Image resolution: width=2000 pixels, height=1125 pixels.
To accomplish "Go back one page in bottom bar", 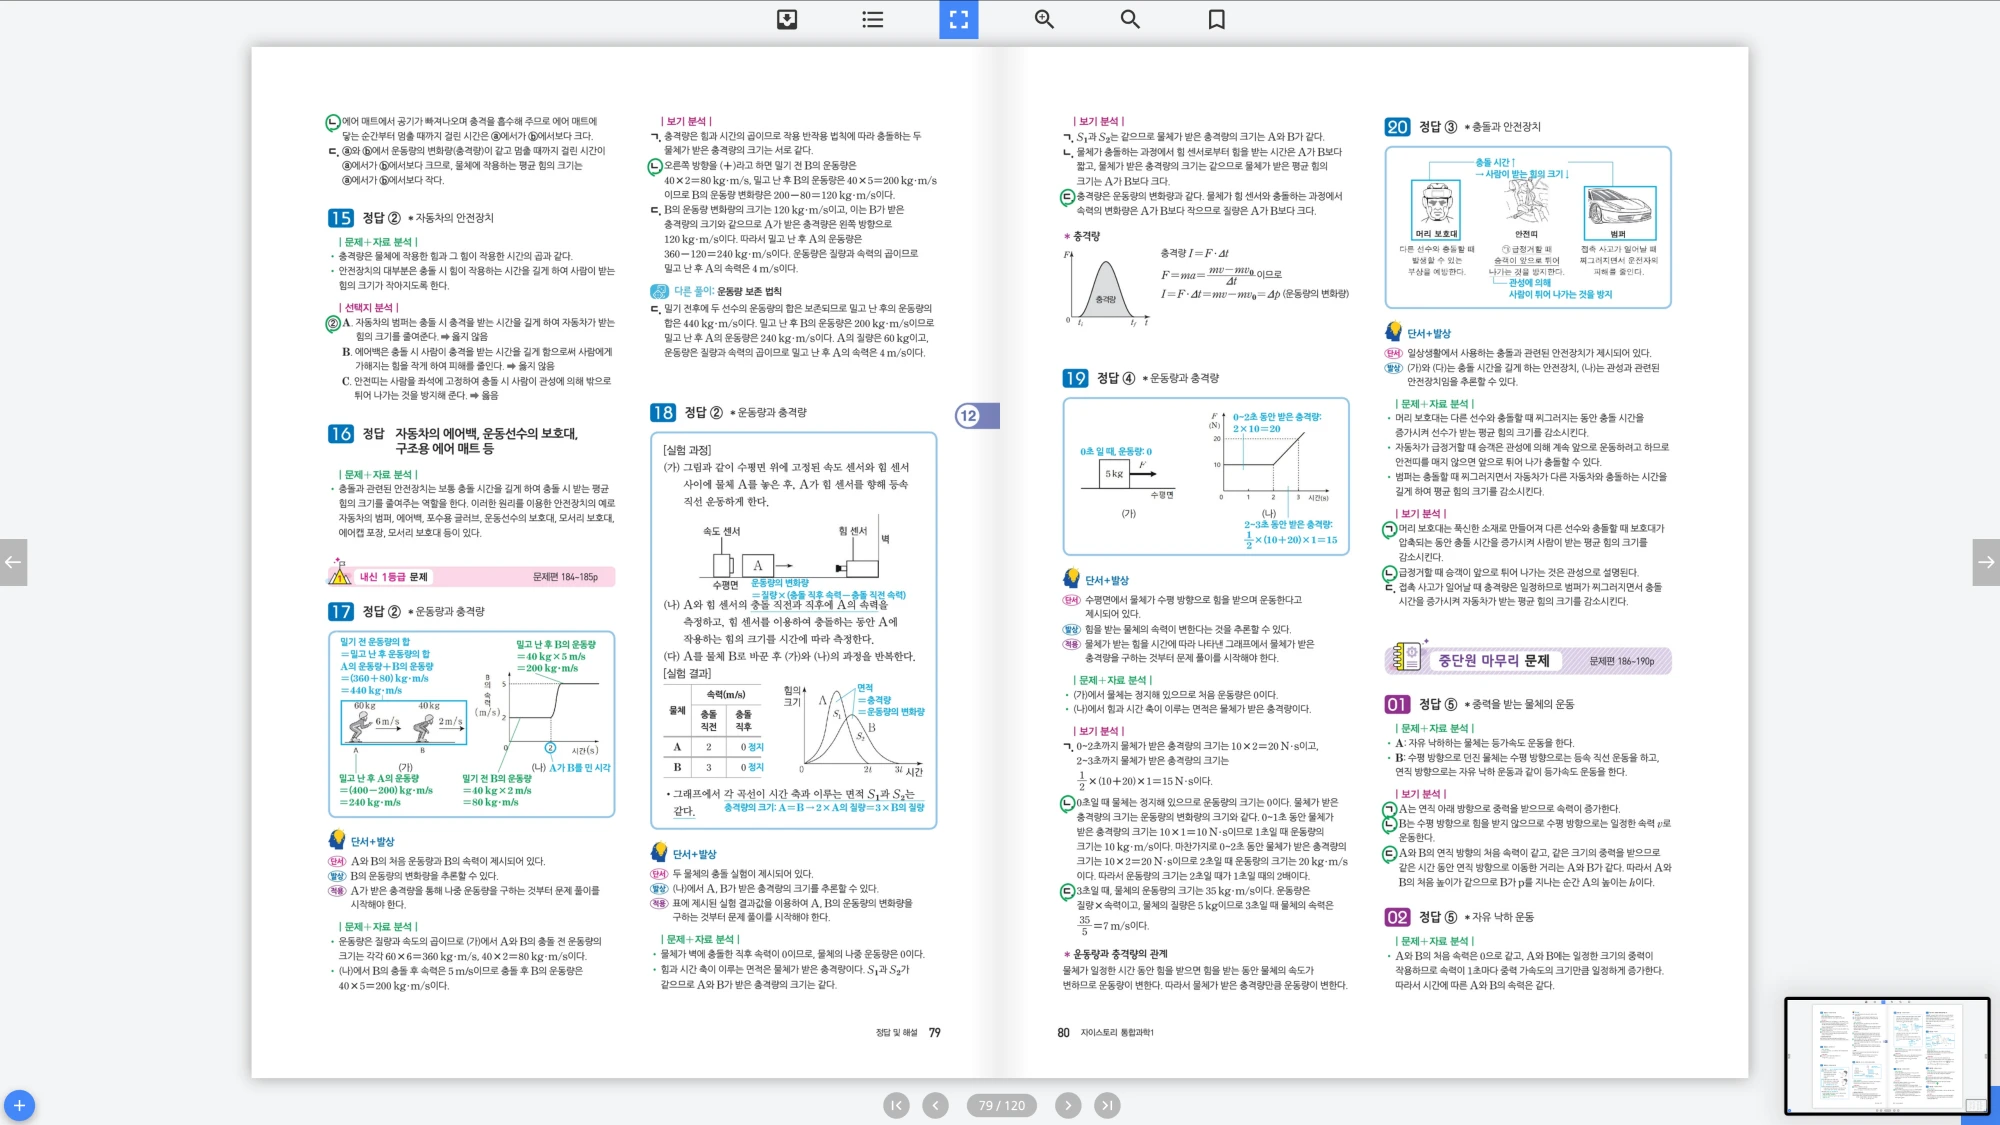I will point(935,1105).
